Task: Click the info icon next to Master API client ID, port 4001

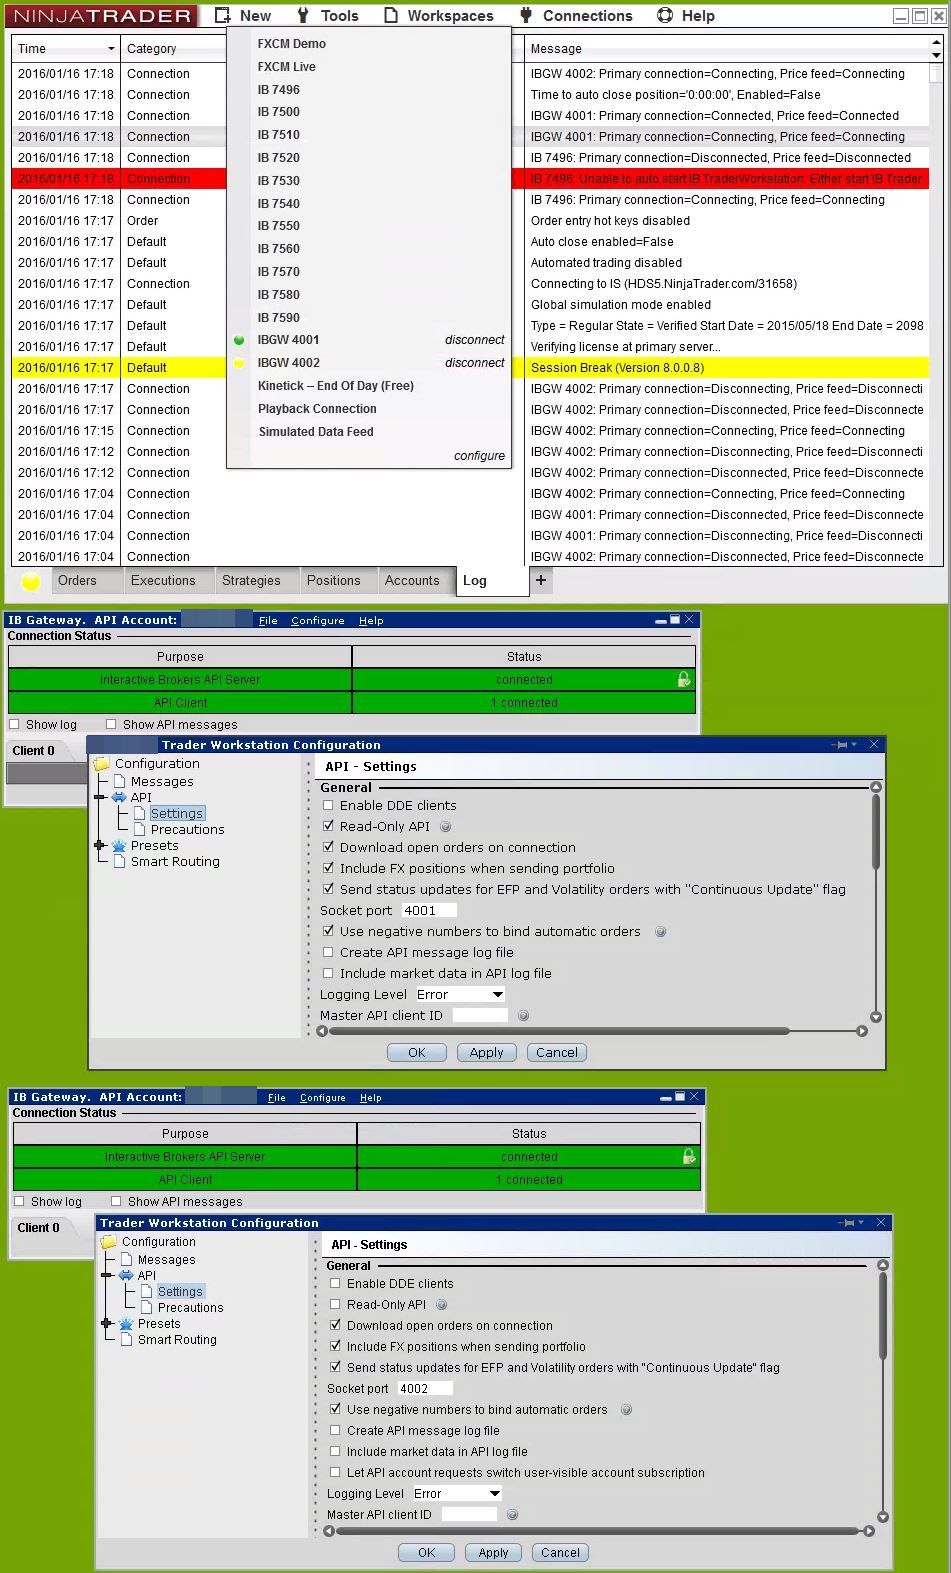Action: (523, 1016)
